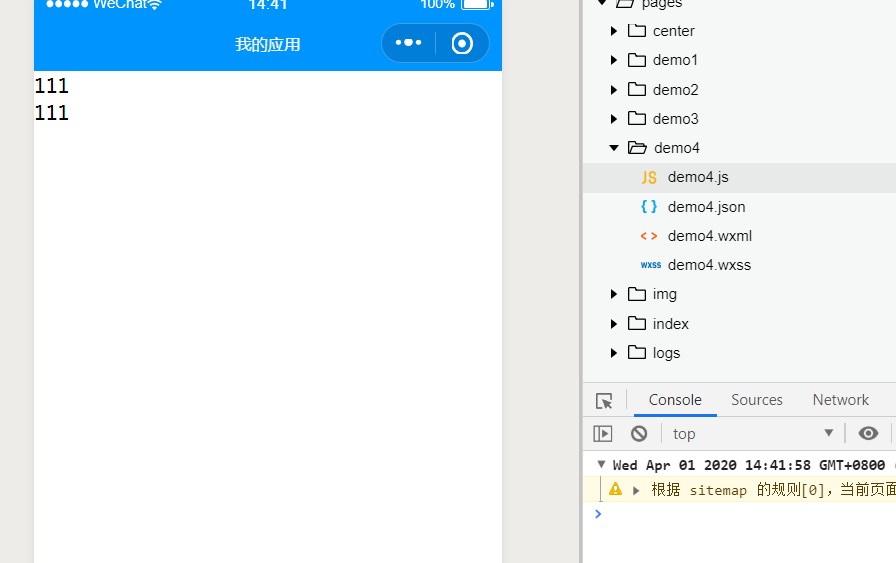
Task: Expand the index folder arrow
Action: pos(614,324)
